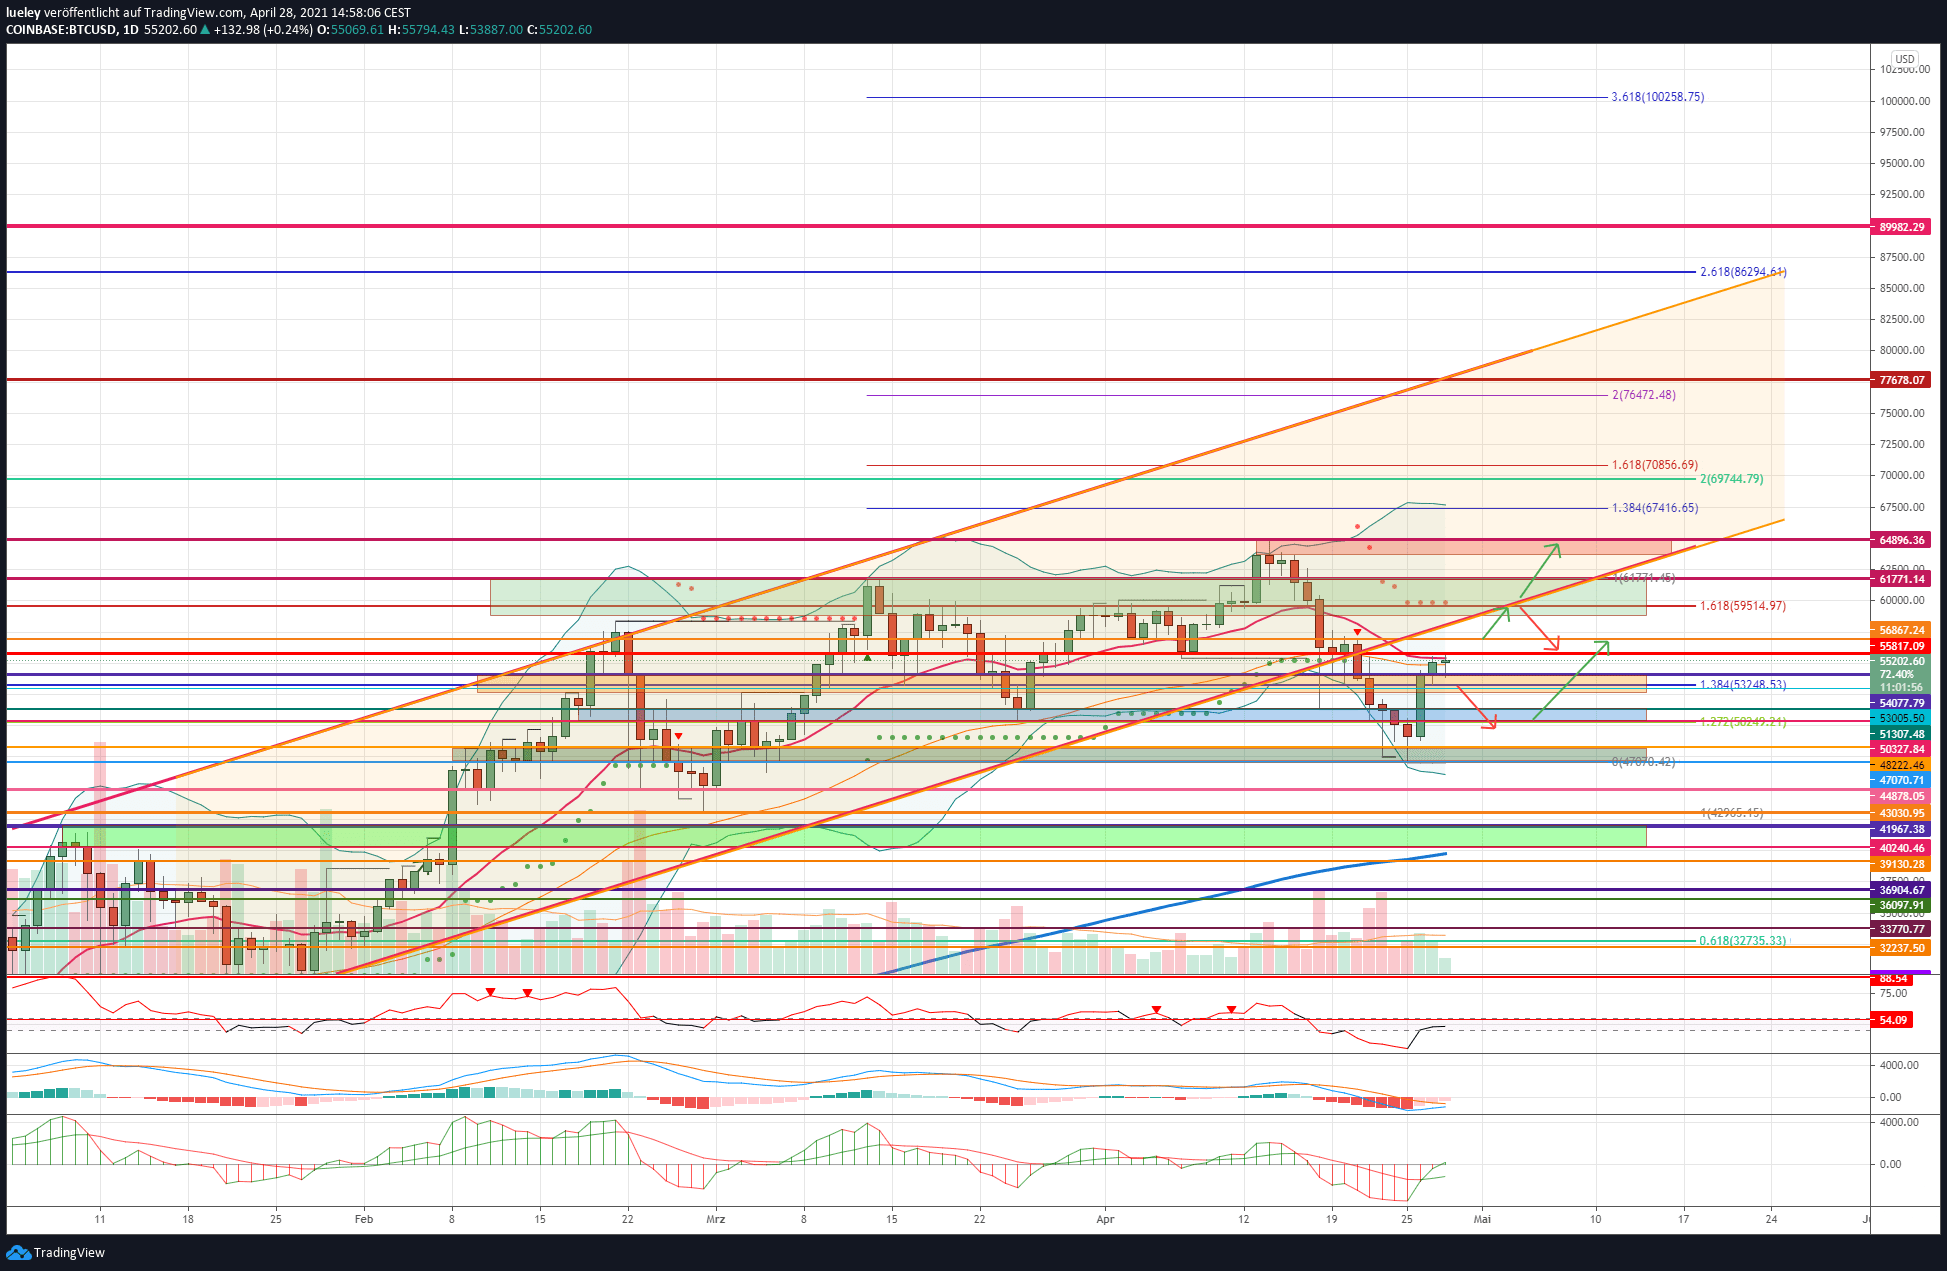Select the 61771.14 price line tag
Screen dimensions: 1947x1271
[x=1901, y=579]
